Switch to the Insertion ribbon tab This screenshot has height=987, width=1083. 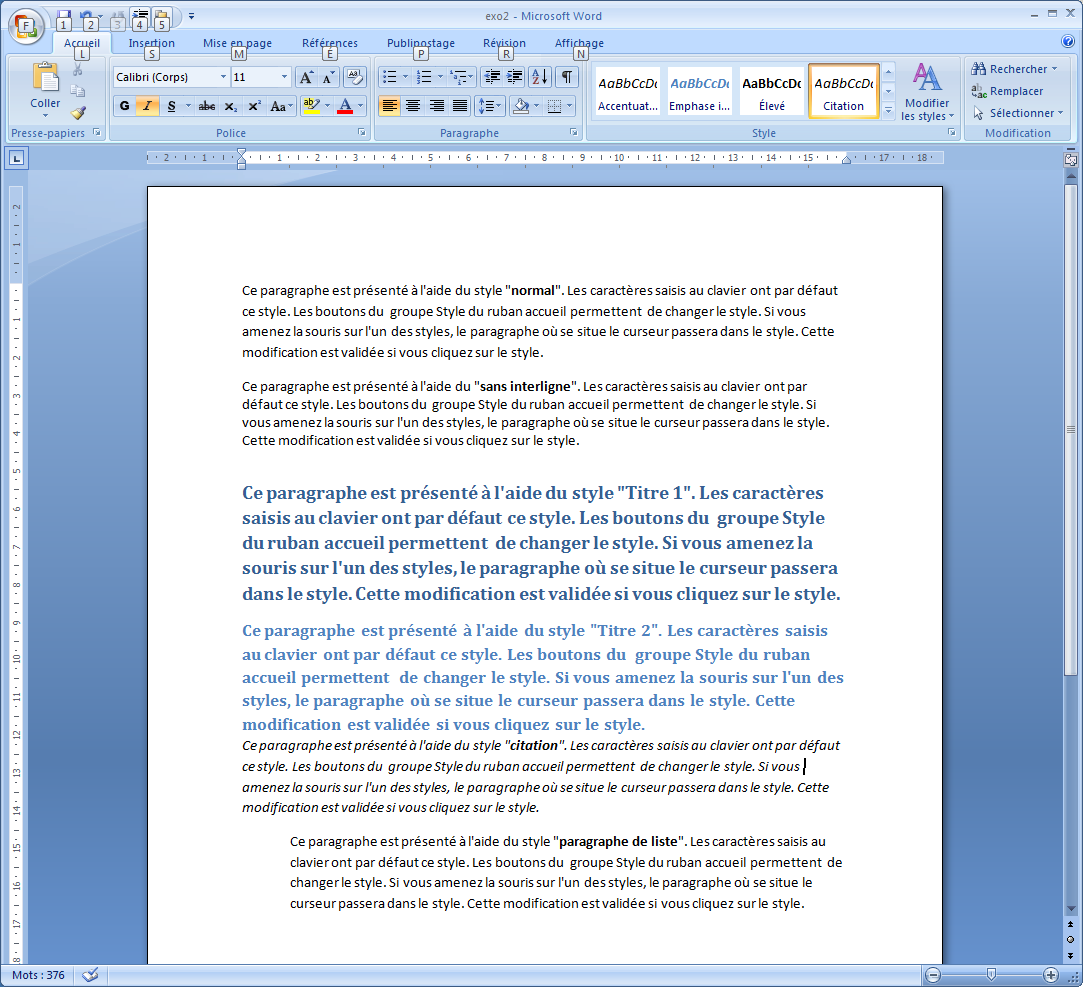point(151,43)
